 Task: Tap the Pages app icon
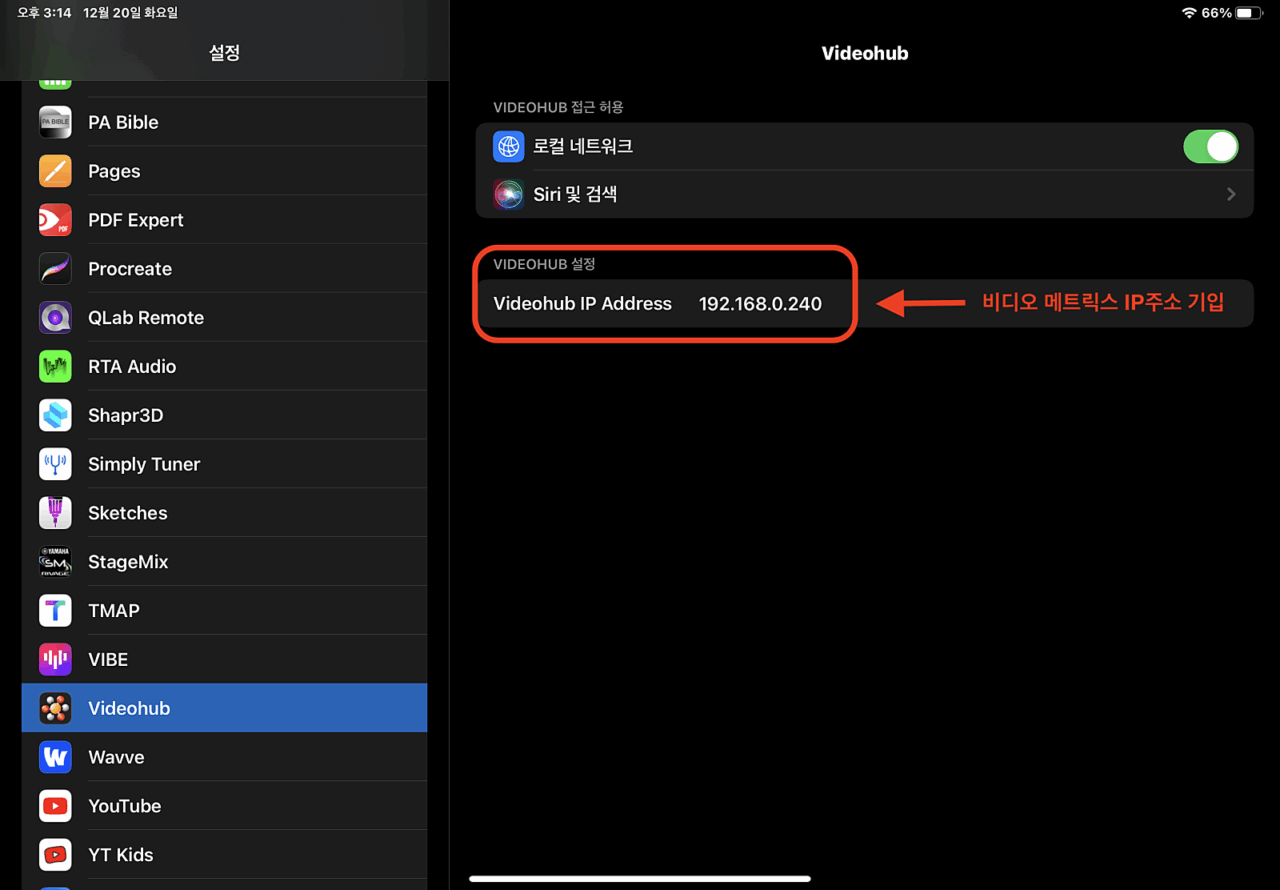point(55,171)
